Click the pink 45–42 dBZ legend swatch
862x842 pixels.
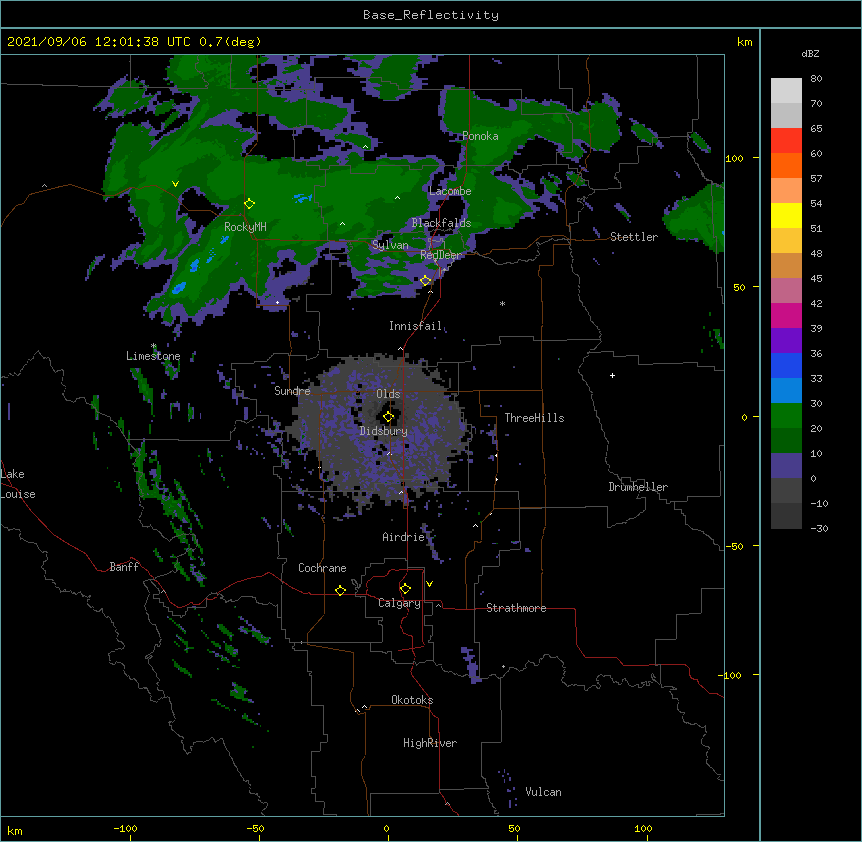786,291
